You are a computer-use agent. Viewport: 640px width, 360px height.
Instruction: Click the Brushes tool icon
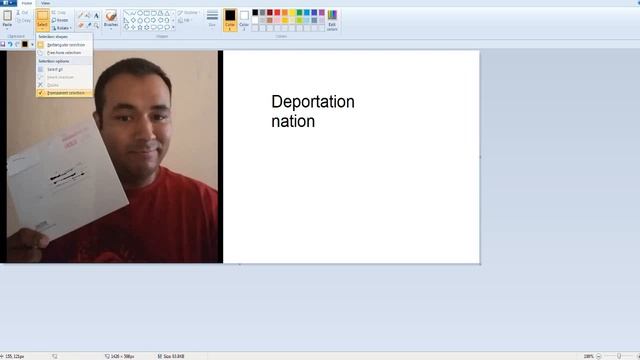111,16
